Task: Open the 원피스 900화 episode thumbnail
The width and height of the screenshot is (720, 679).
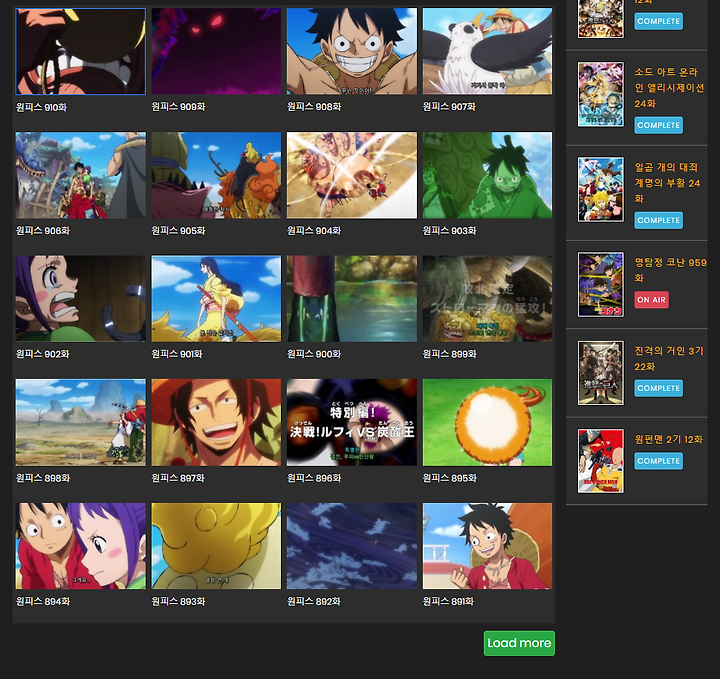Action: point(352,299)
